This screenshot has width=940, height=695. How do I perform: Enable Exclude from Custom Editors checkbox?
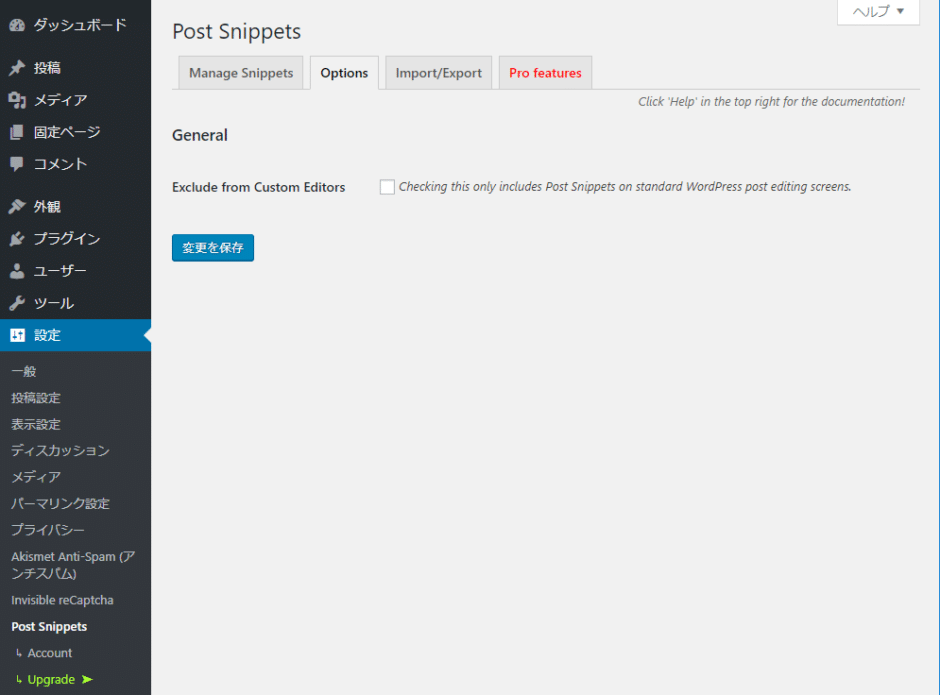(x=387, y=187)
